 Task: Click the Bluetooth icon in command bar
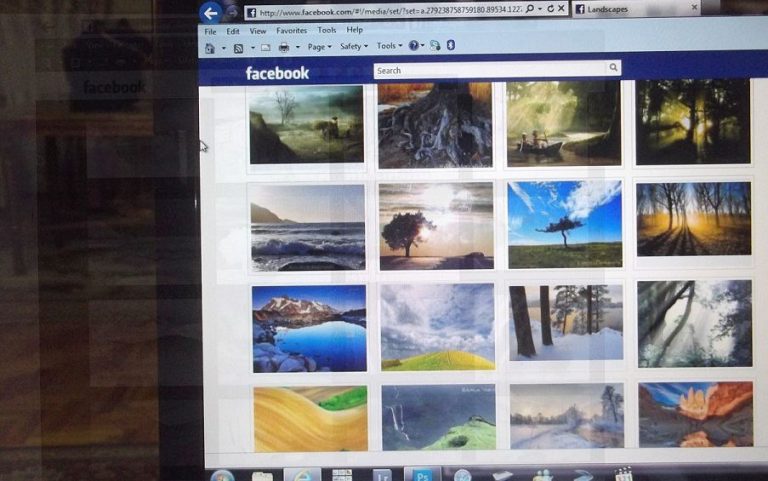pos(450,46)
